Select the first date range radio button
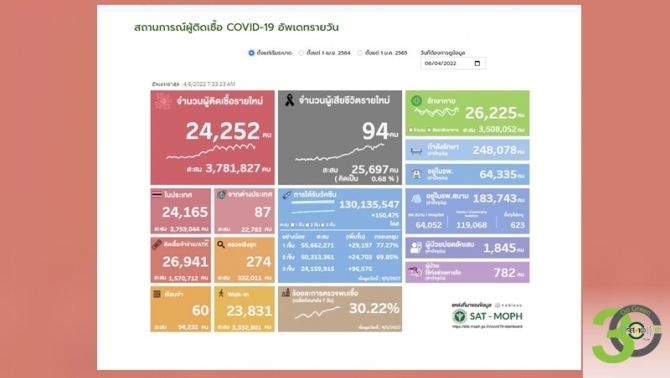The height and width of the screenshot is (378, 670). [251, 53]
